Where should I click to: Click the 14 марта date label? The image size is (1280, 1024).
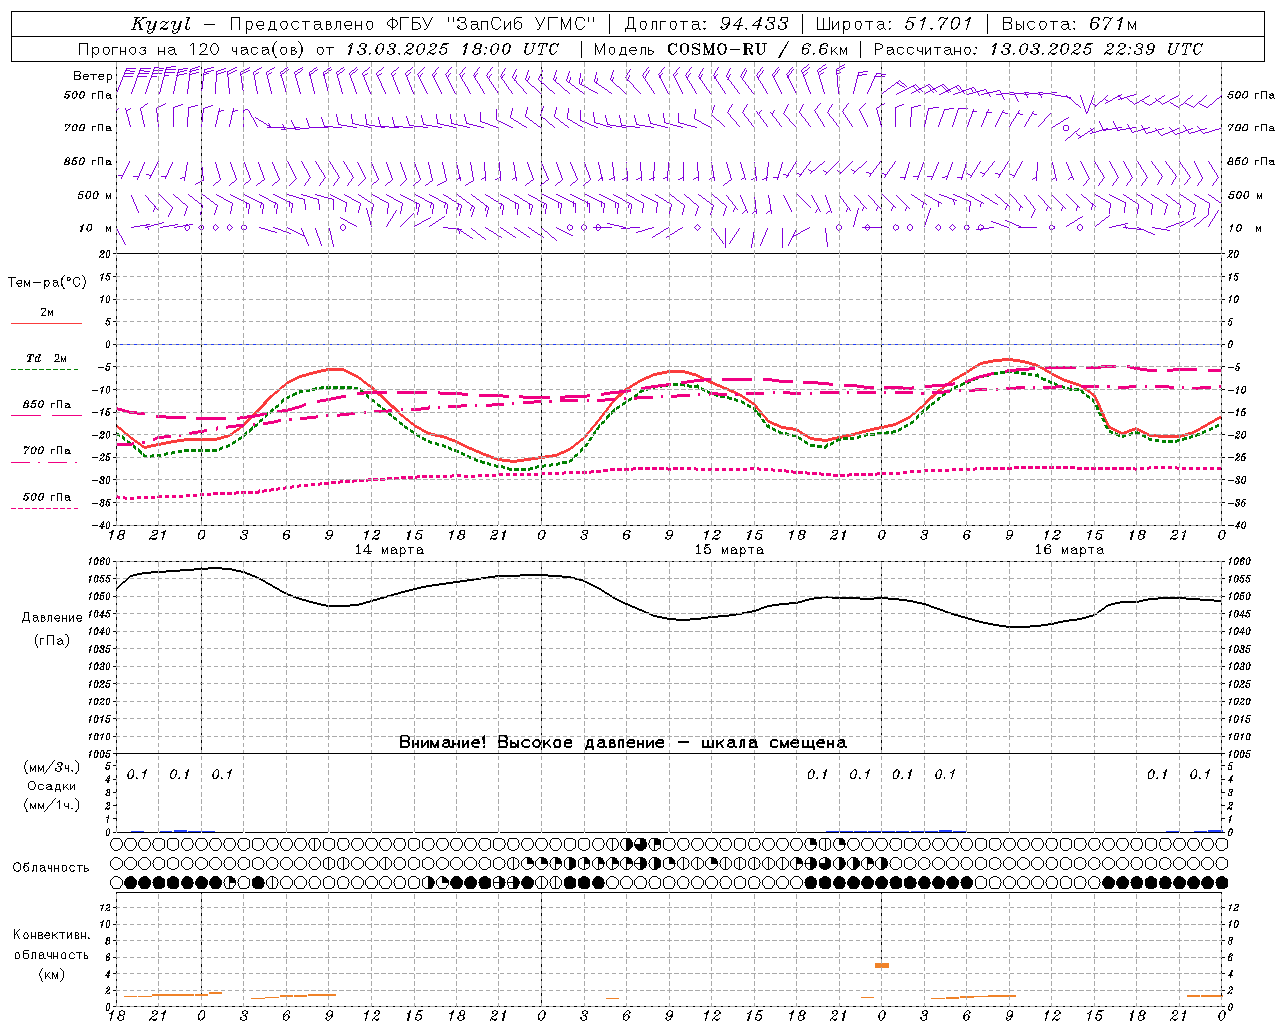tap(390, 550)
